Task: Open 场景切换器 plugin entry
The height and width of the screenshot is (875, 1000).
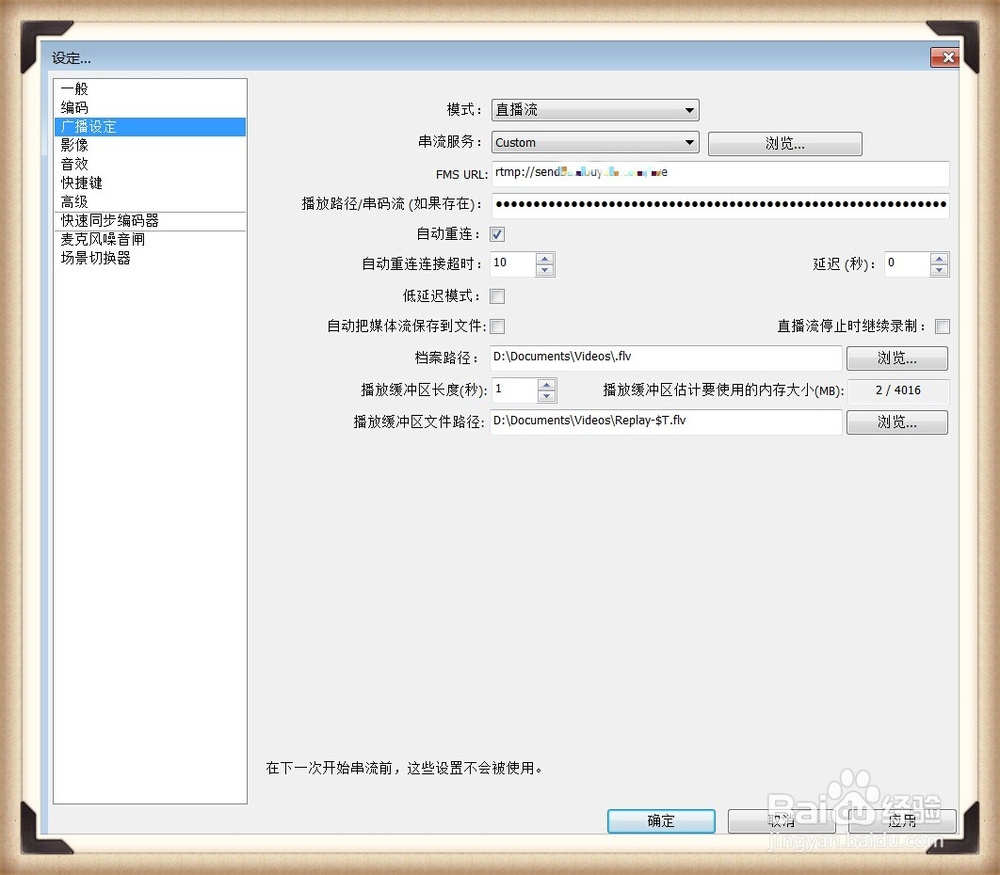Action: click(150, 258)
